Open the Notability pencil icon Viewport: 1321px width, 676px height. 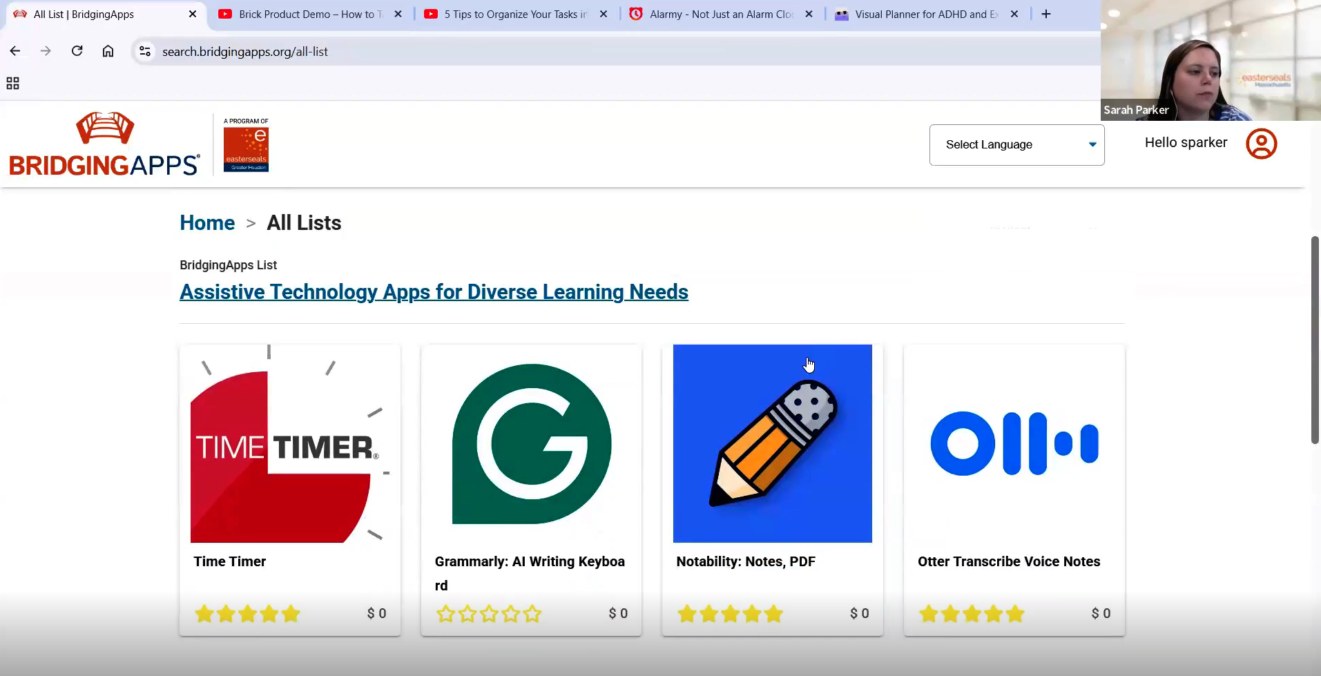tap(772, 443)
